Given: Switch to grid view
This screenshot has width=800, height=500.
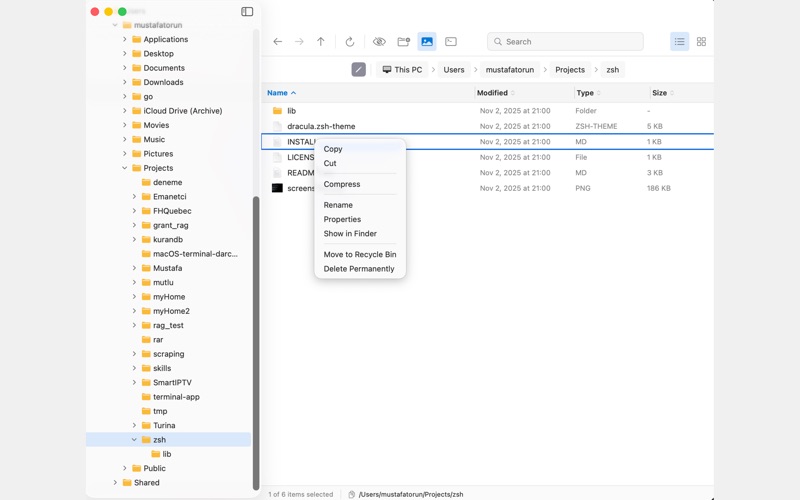Looking at the screenshot, I should [702, 42].
